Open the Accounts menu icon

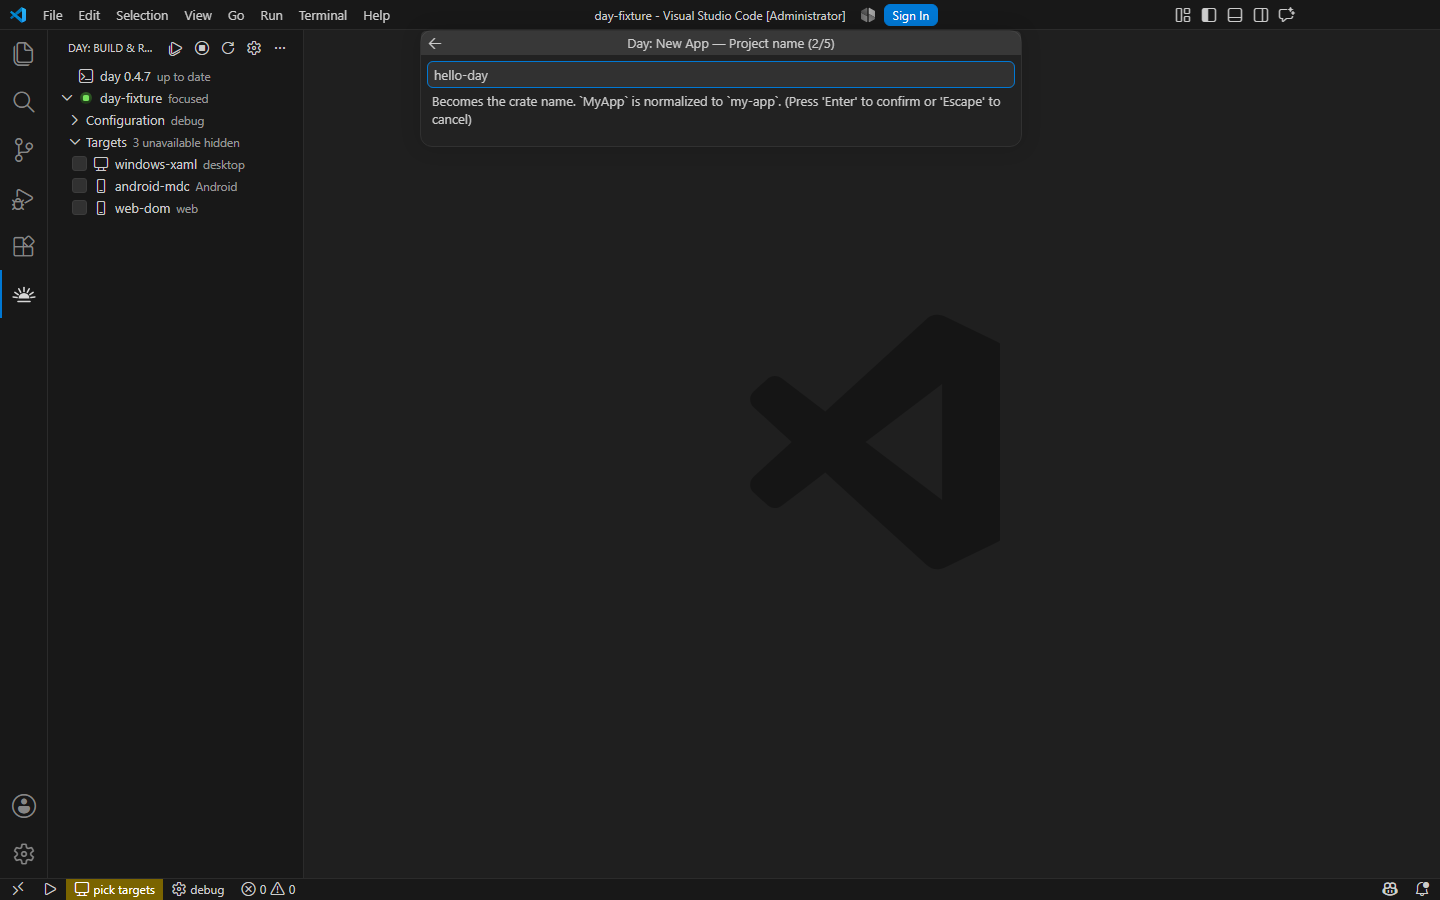(x=23, y=806)
